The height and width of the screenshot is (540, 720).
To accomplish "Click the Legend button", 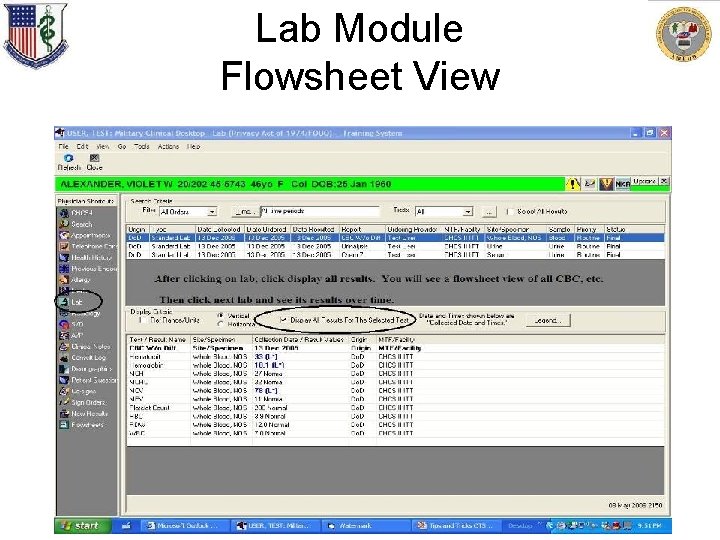I will pyautogui.click(x=548, y=320).
